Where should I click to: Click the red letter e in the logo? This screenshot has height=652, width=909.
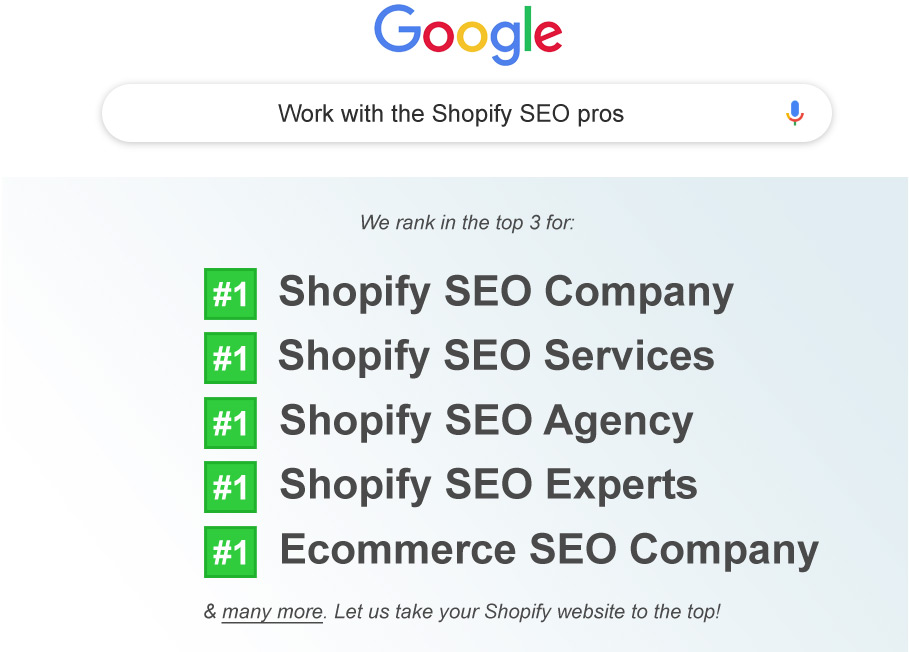tap(548, 35)
